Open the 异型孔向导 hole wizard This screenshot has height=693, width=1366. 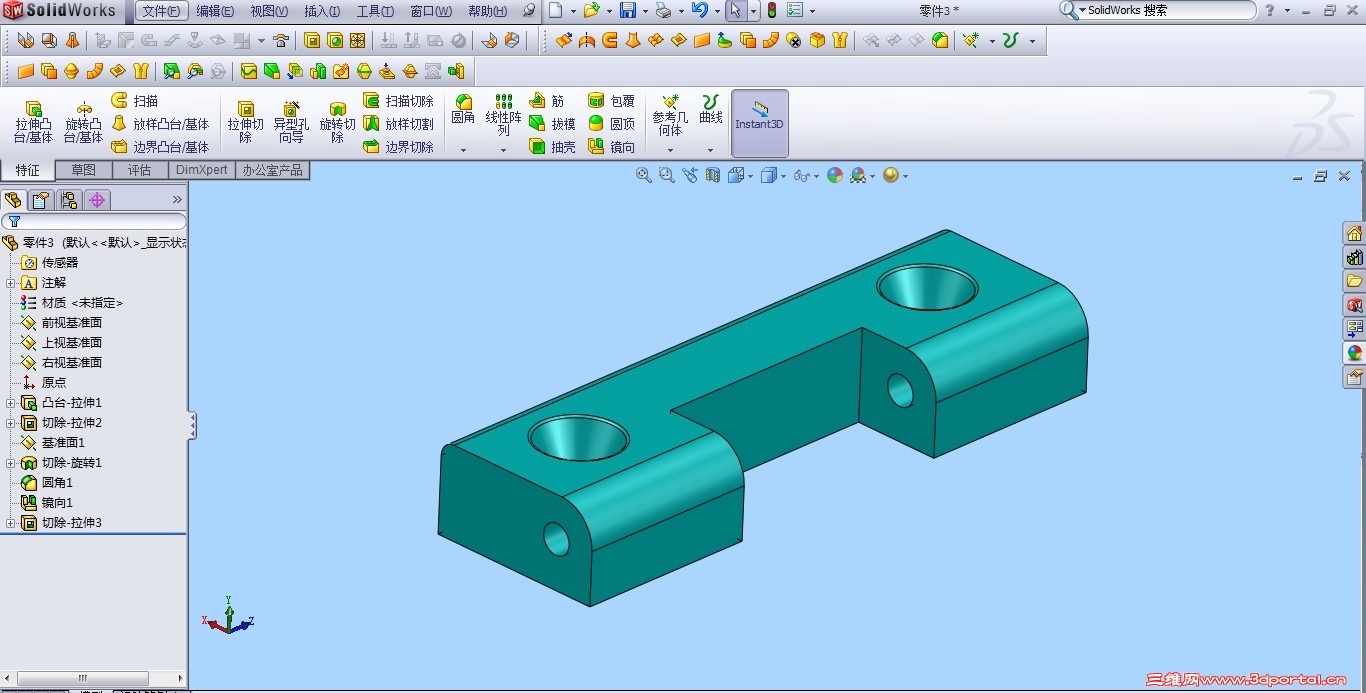tap(291, 121)
